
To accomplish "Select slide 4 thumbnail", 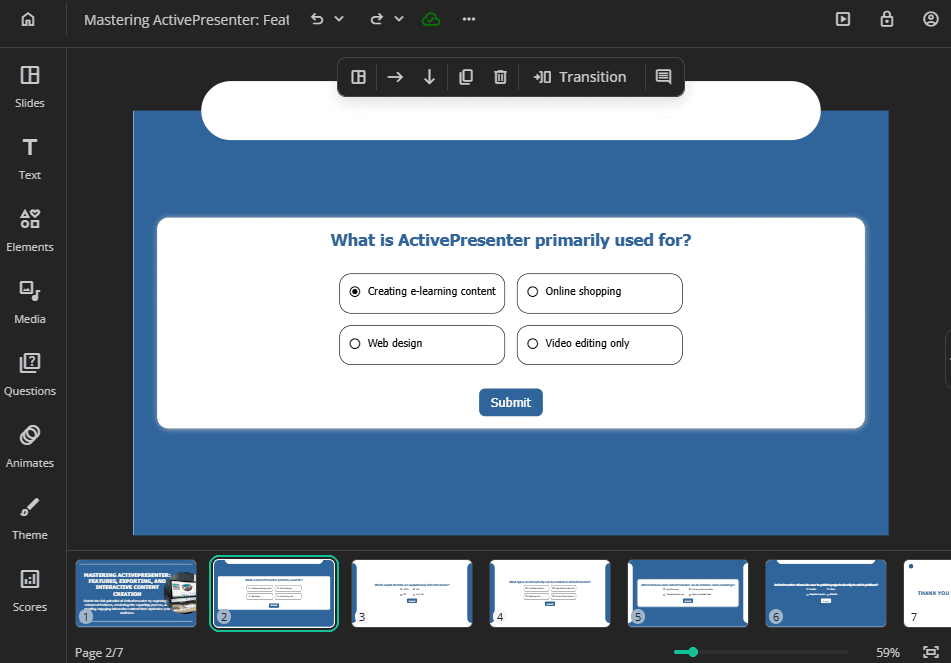I will point(549,593).
